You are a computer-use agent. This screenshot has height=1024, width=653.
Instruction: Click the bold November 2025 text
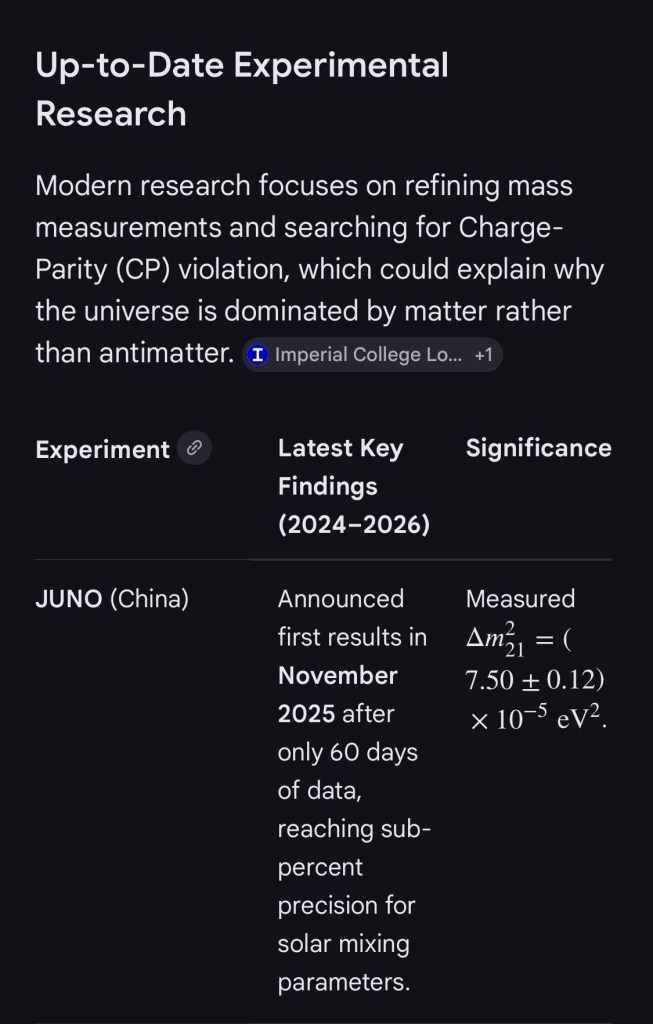click(337, 695)
